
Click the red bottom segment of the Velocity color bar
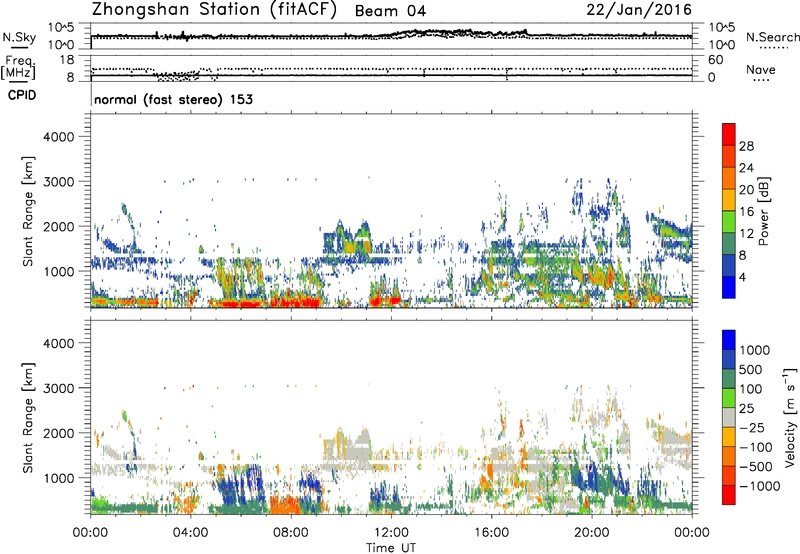point(729,495)
